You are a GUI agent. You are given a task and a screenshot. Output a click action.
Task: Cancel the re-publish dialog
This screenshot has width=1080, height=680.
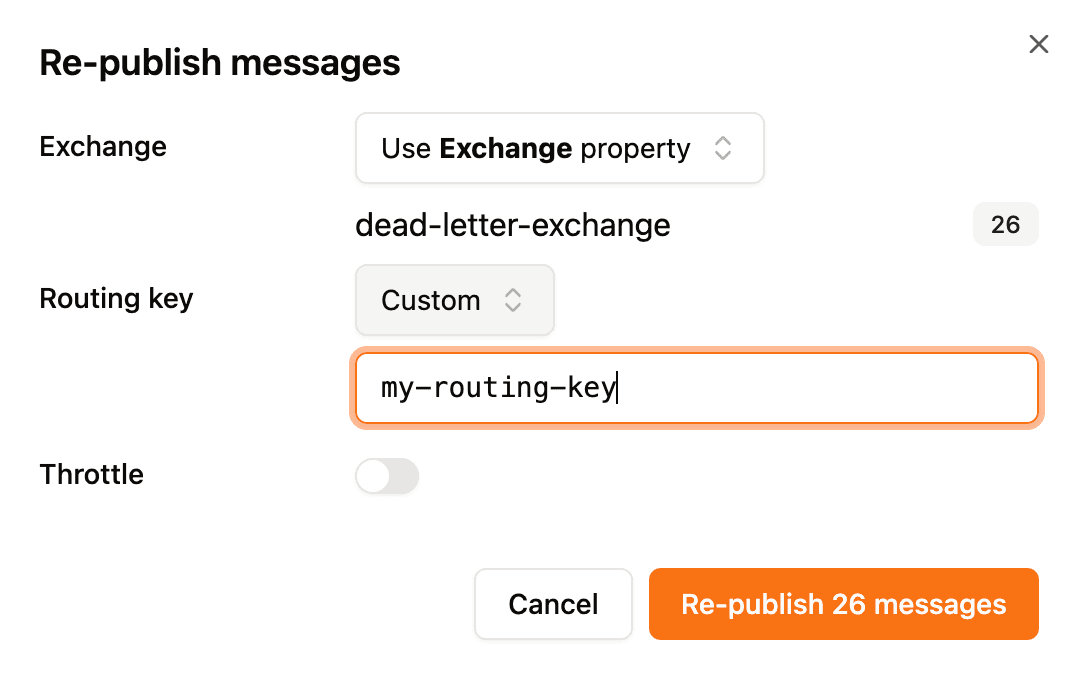pyautogui.click(x=553, y=604)
